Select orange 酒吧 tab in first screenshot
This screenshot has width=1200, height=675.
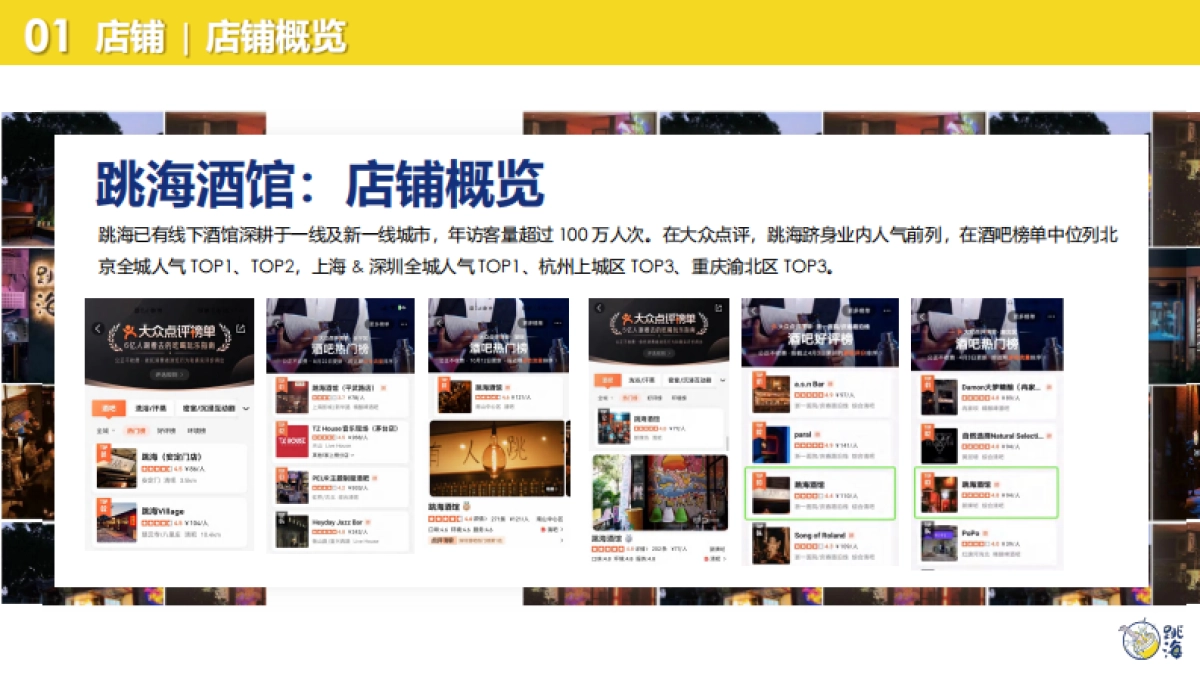[109, 408]
